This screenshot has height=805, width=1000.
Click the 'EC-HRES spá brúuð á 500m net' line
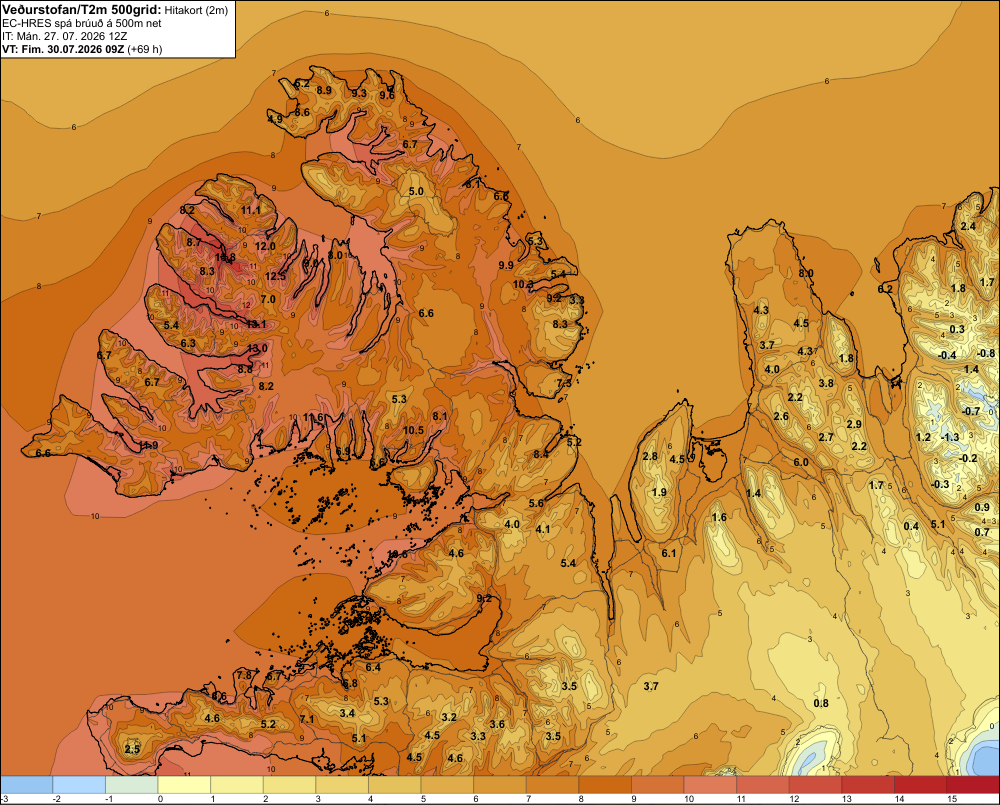[x=82, y=23]
